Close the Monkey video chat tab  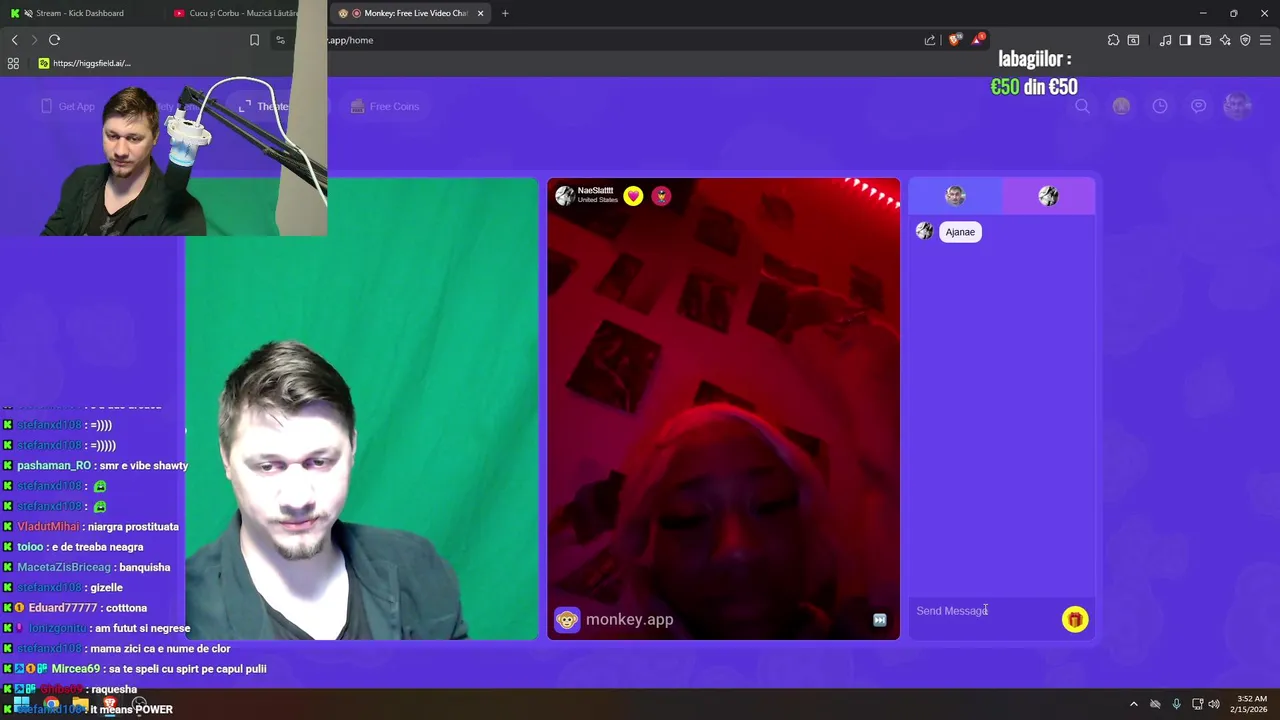coord(481,13)
